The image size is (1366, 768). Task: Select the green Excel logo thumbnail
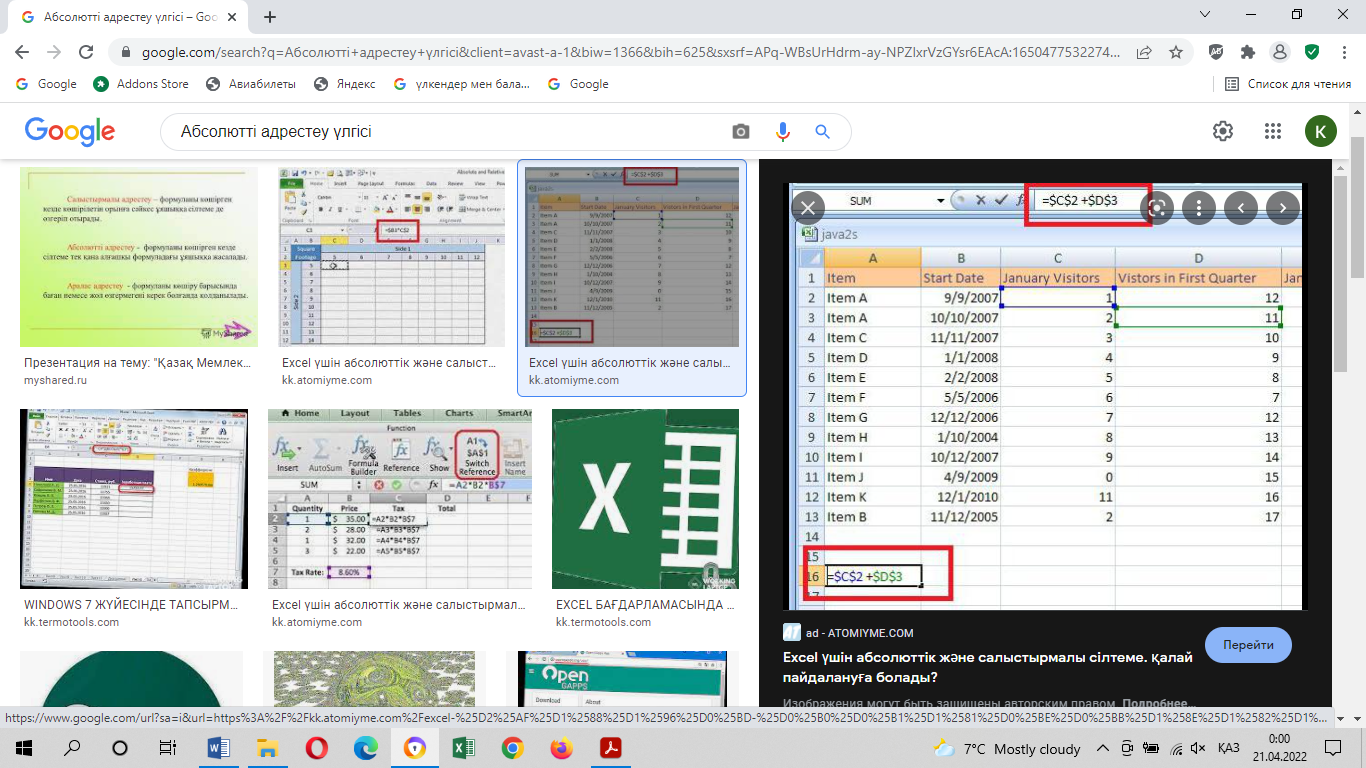645,498
